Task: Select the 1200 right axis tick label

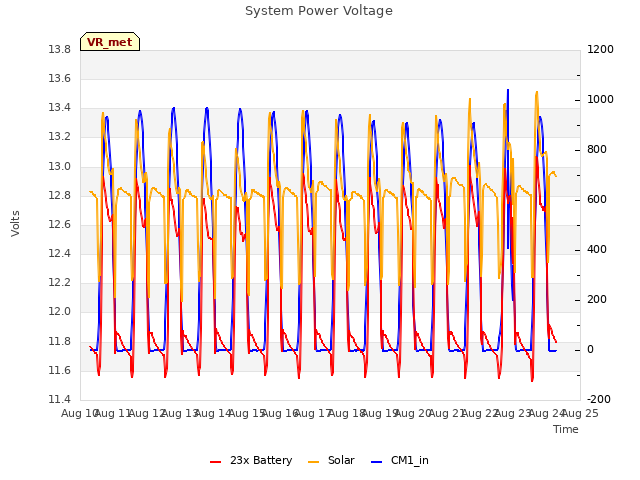Action: coord(600,49)
